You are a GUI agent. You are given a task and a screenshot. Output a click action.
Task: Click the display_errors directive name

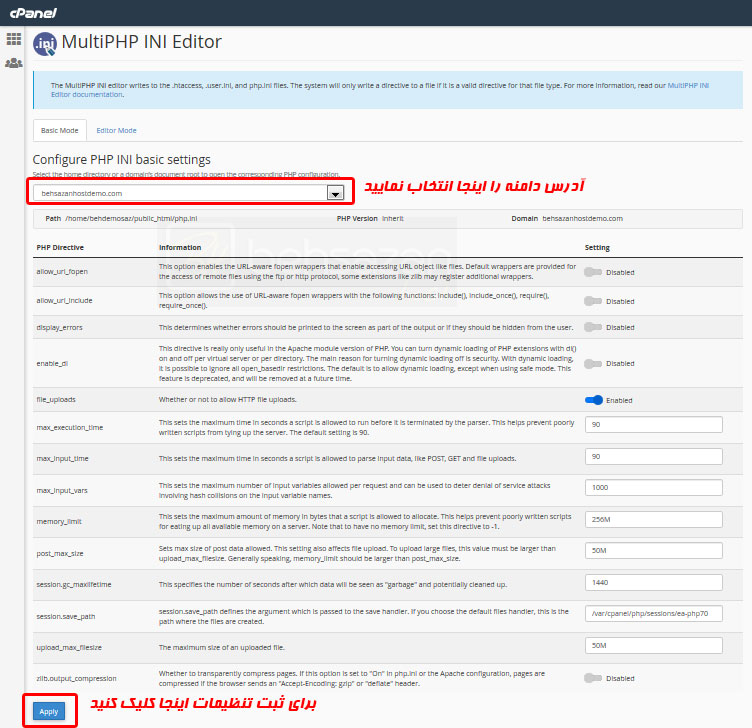point(59,327)
